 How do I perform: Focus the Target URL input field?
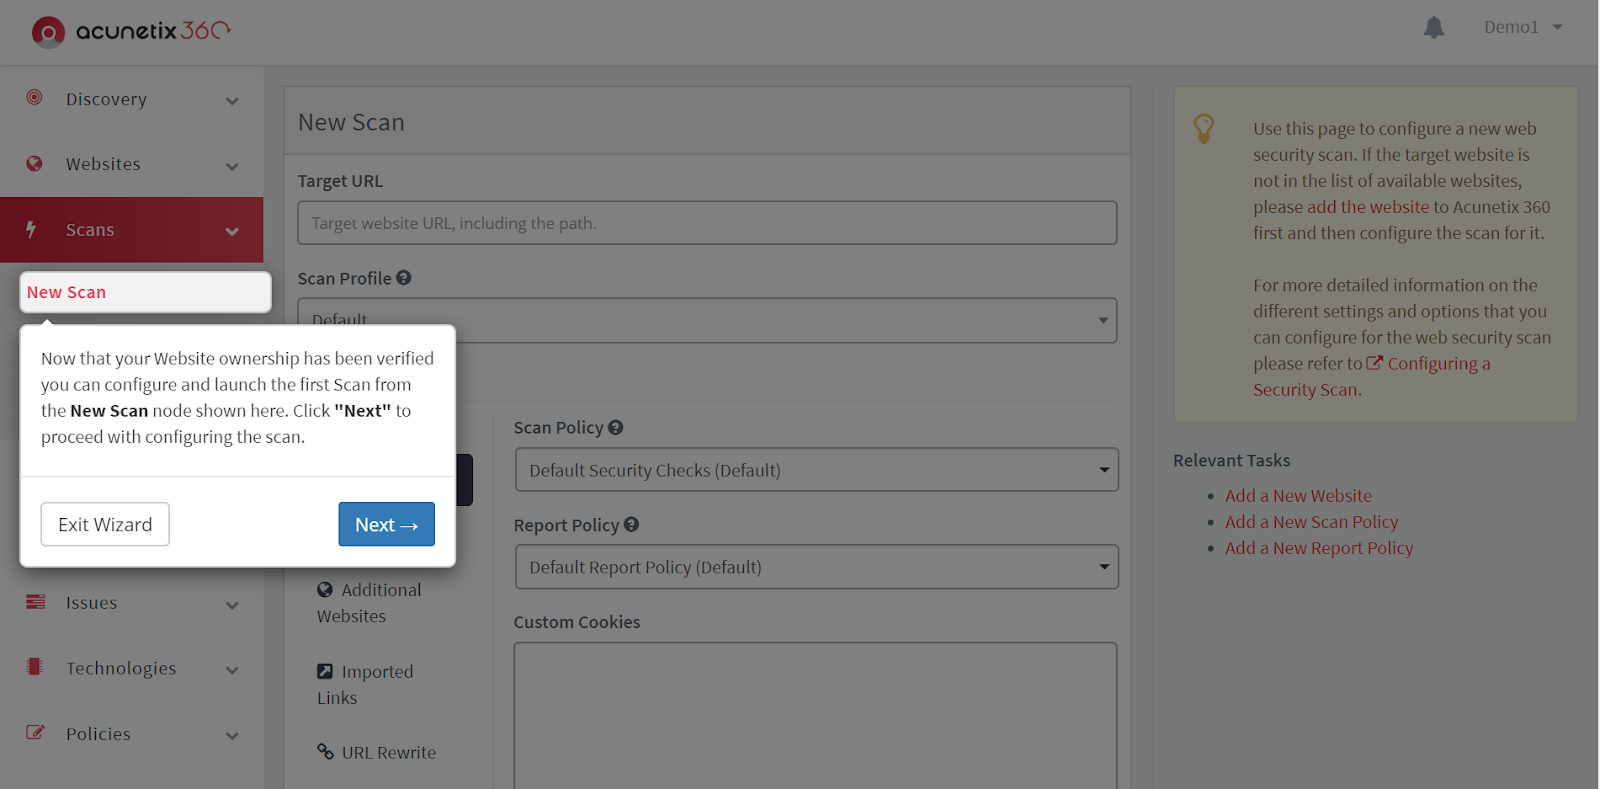pos(707,223)
